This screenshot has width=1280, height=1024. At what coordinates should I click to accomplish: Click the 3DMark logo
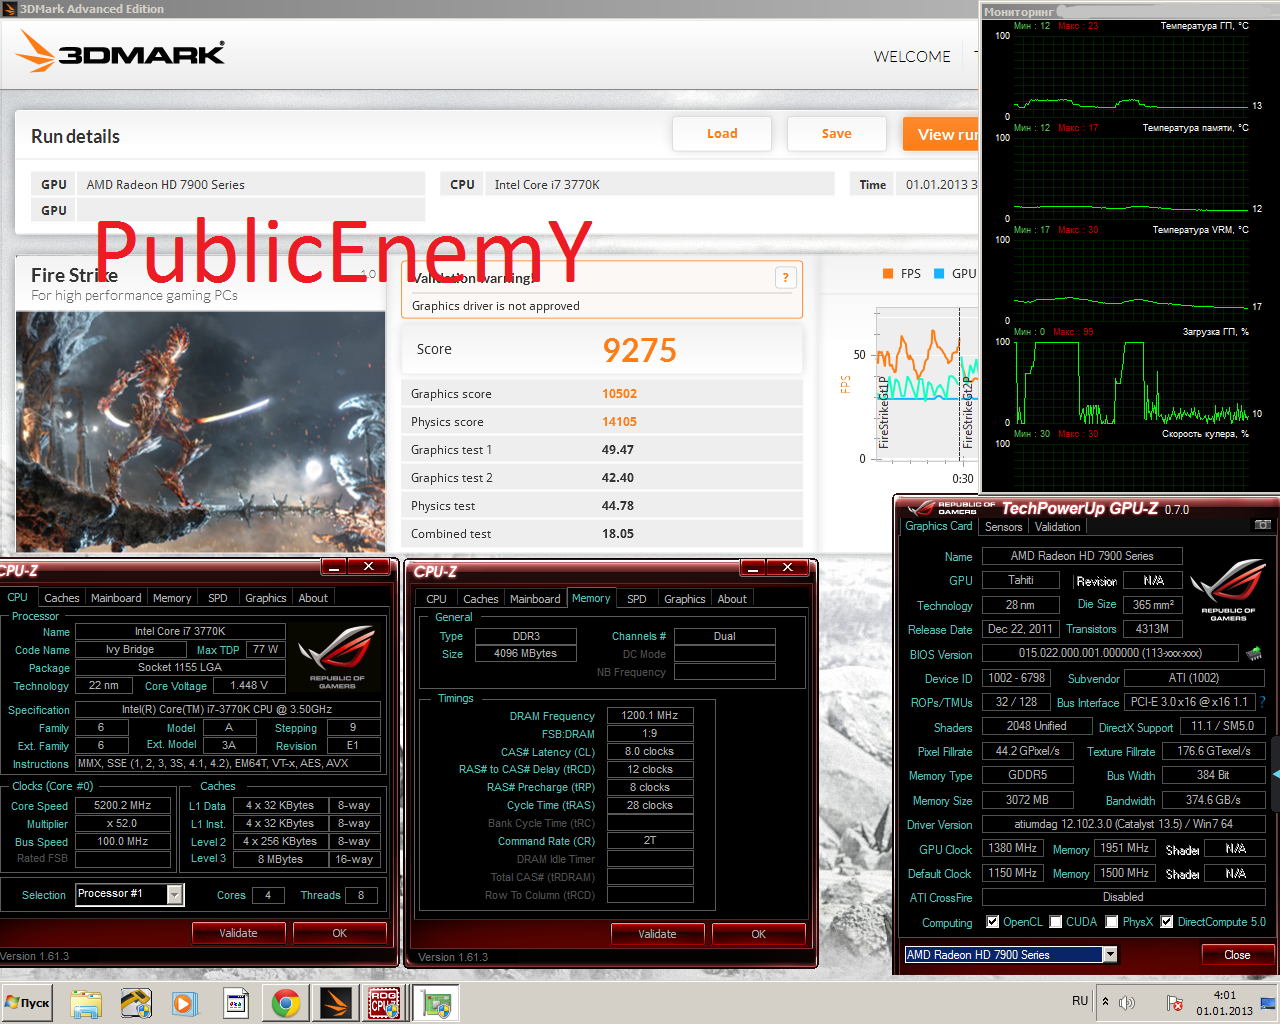121,52
